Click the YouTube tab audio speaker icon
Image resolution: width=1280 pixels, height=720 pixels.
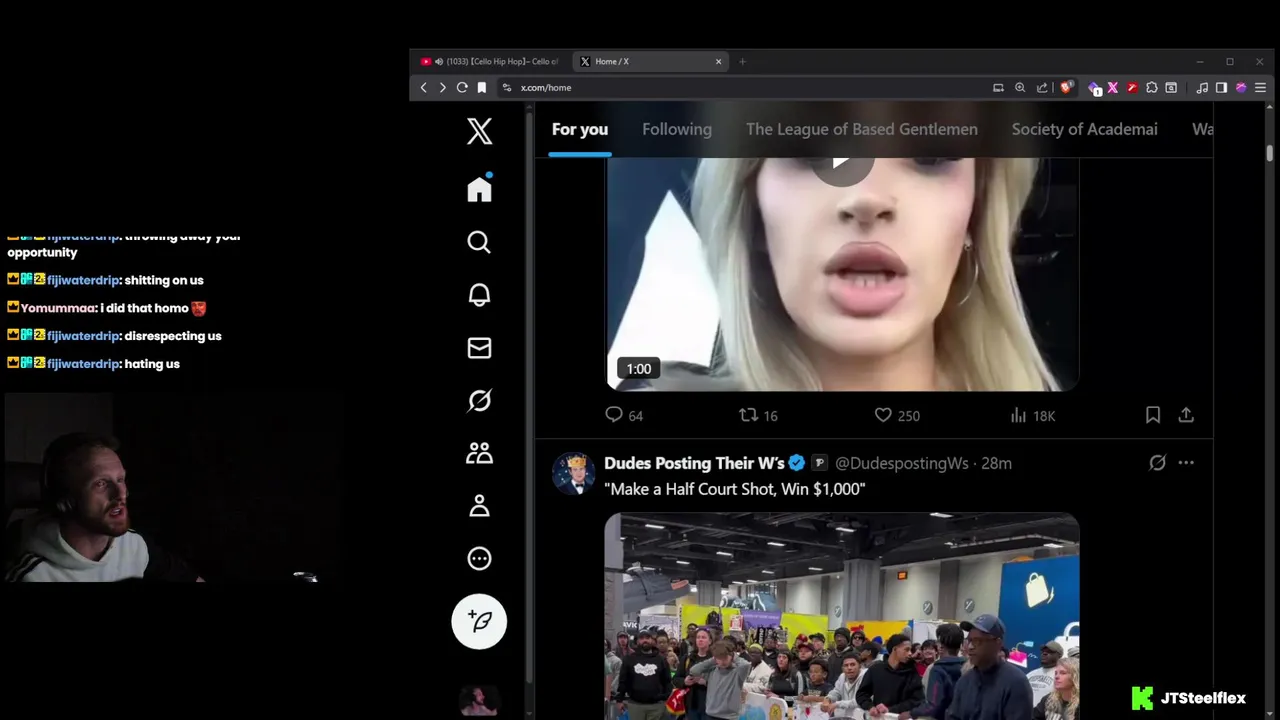tap(439, 61)
